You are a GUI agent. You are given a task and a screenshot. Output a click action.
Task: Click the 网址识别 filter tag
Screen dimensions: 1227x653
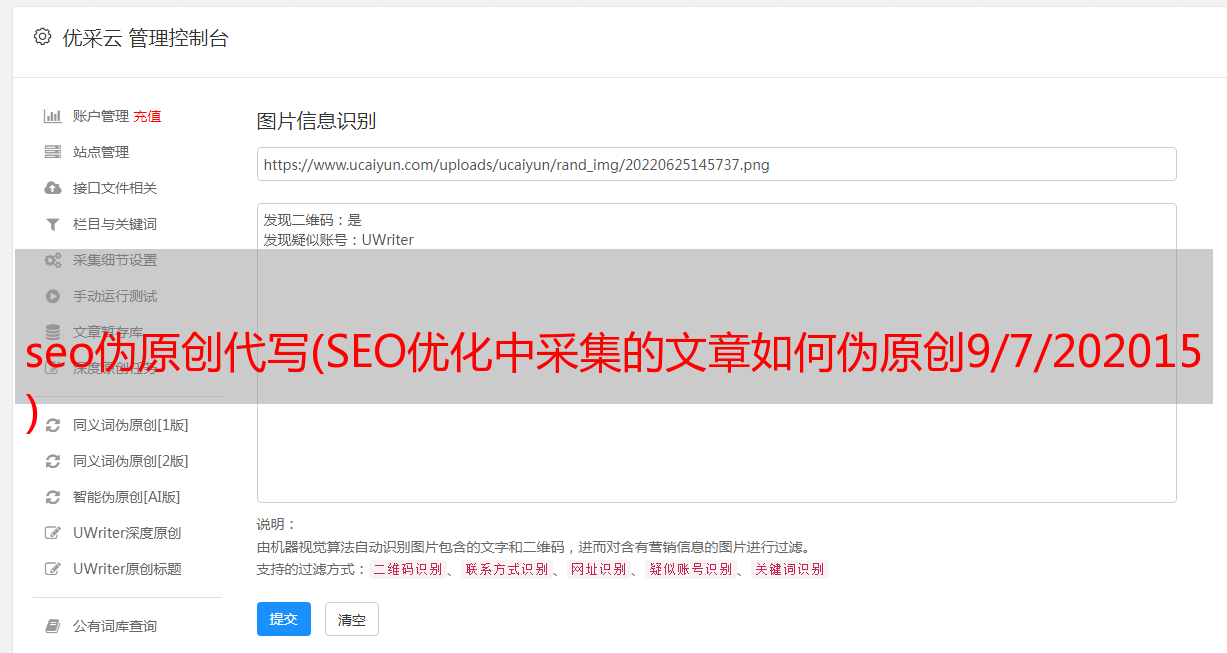click(x=599, y=569)
